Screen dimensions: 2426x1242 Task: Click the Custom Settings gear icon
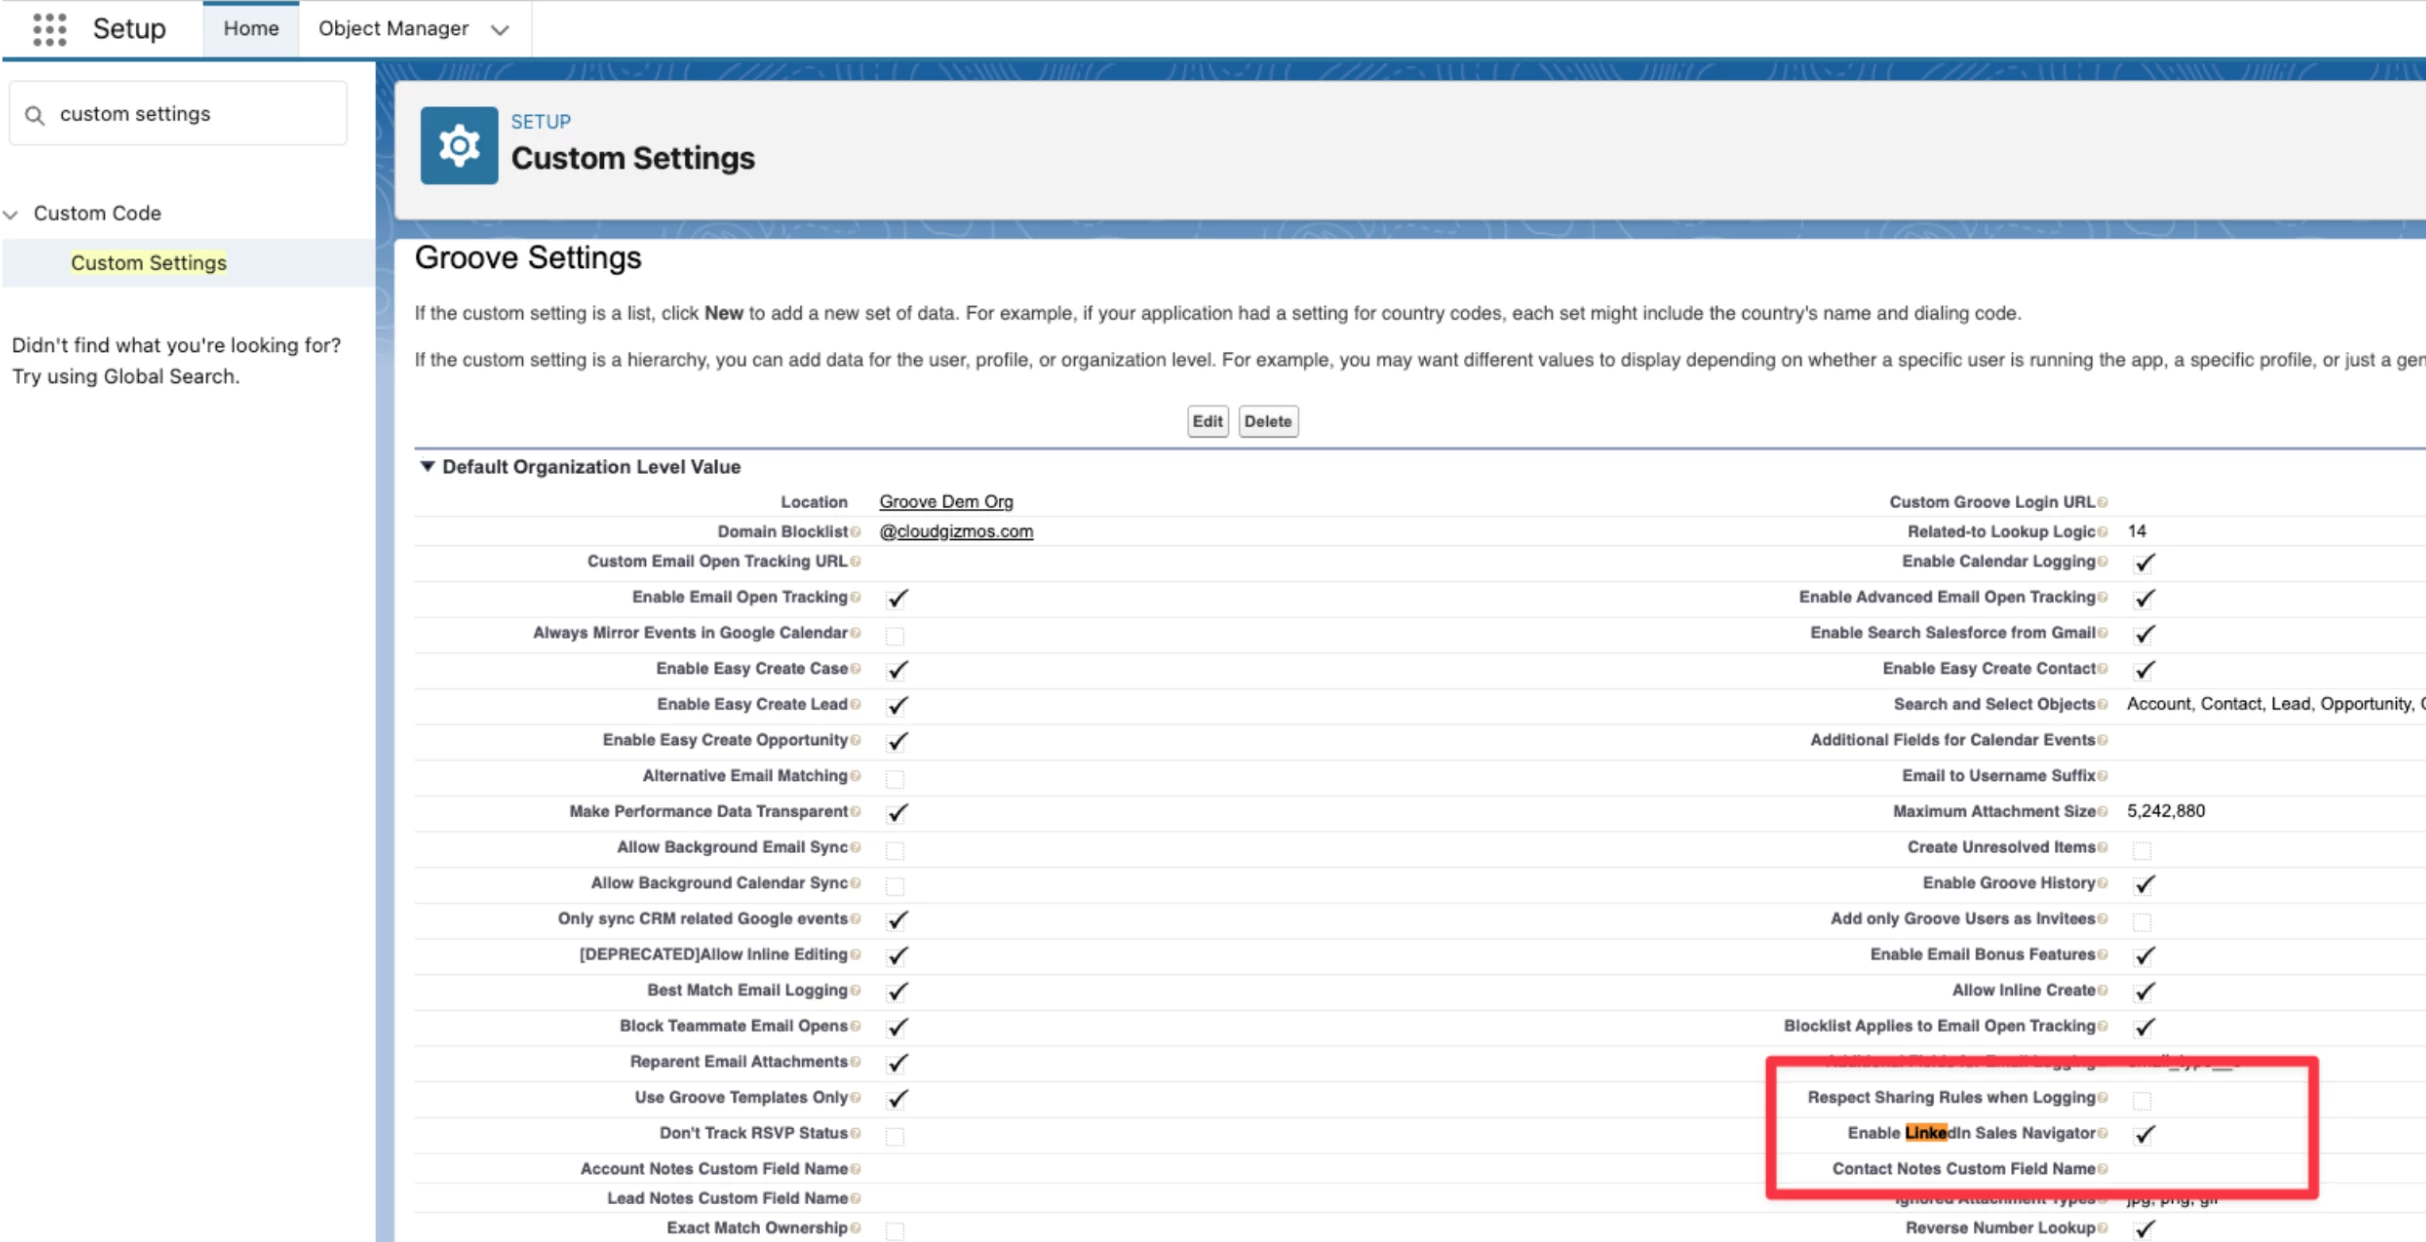coord(459,146)
